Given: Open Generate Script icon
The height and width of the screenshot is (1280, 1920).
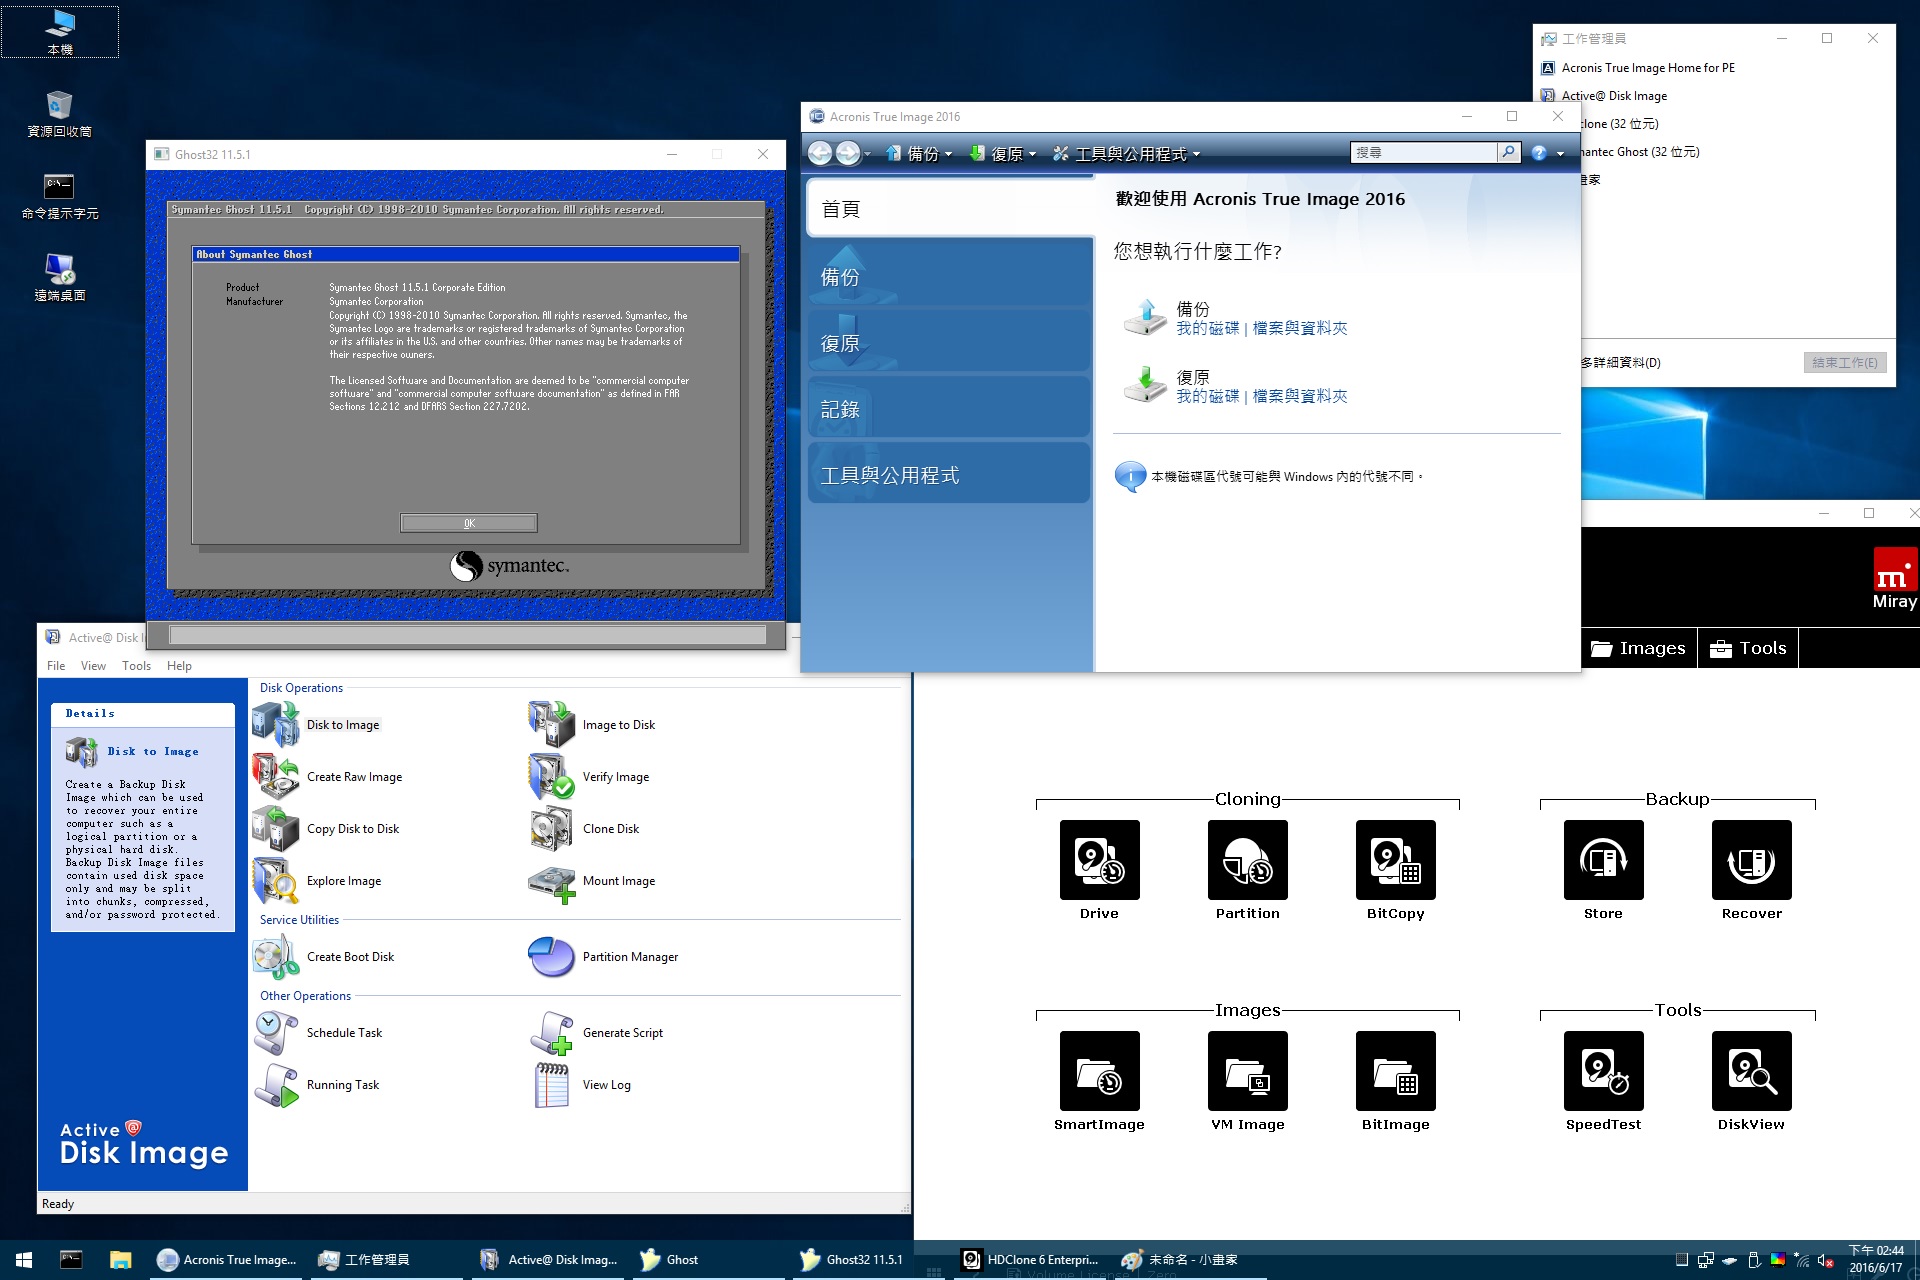Looking at the screenshot, I should click(551, 1033).
